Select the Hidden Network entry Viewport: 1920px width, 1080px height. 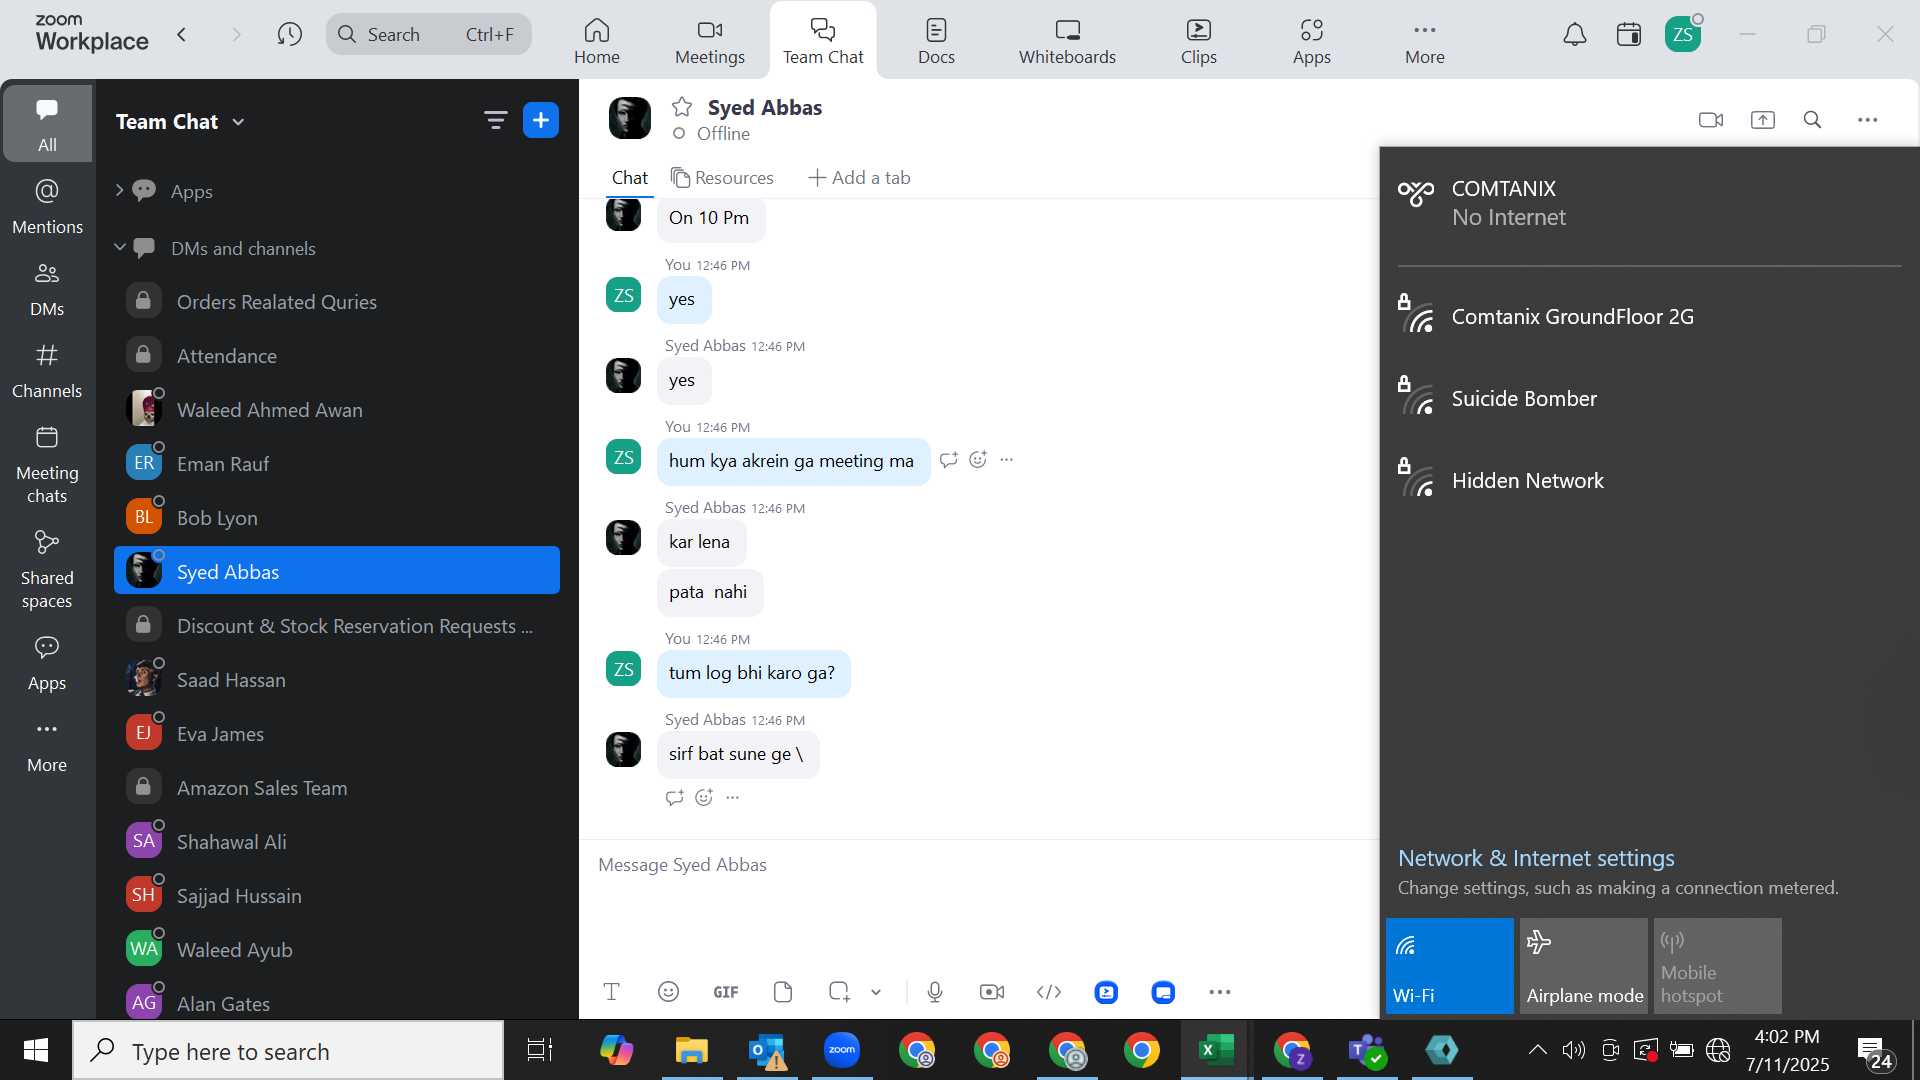1650,481
